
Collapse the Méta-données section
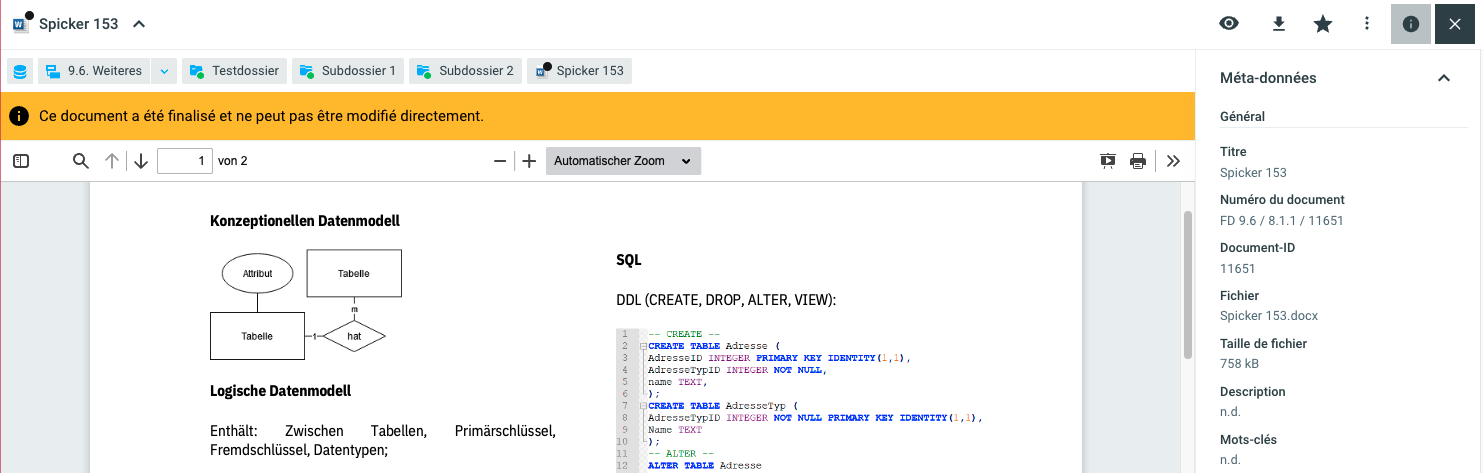click(1443, 78)
